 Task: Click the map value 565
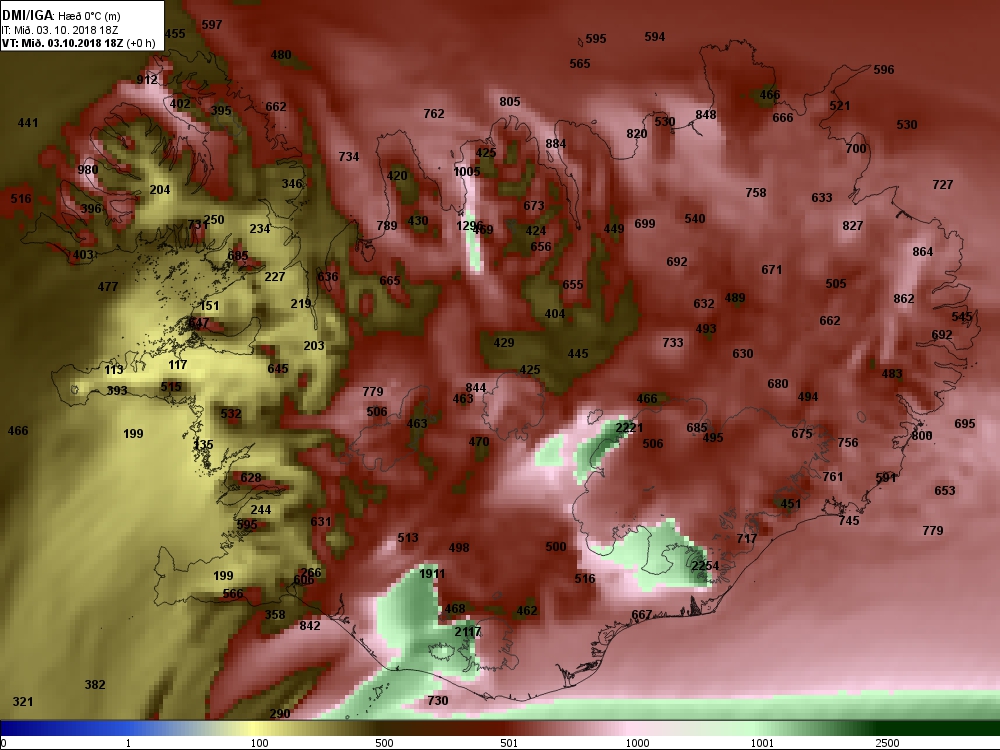click(x=580, y=64)
